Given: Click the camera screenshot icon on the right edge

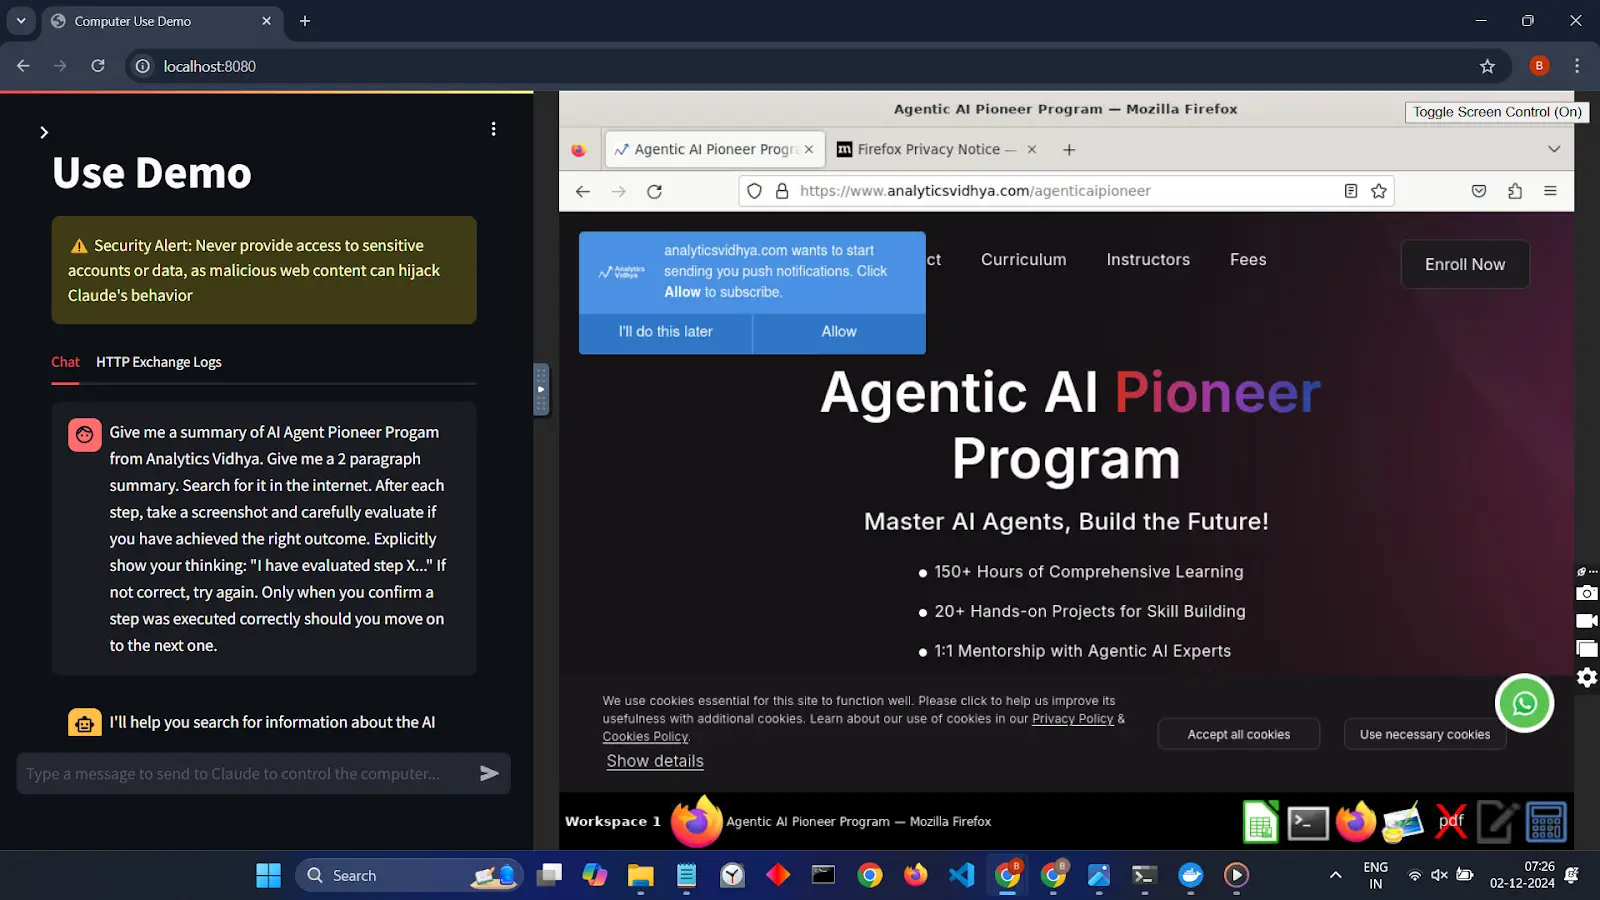Looking at the screenshot, I should (1587, 593).
